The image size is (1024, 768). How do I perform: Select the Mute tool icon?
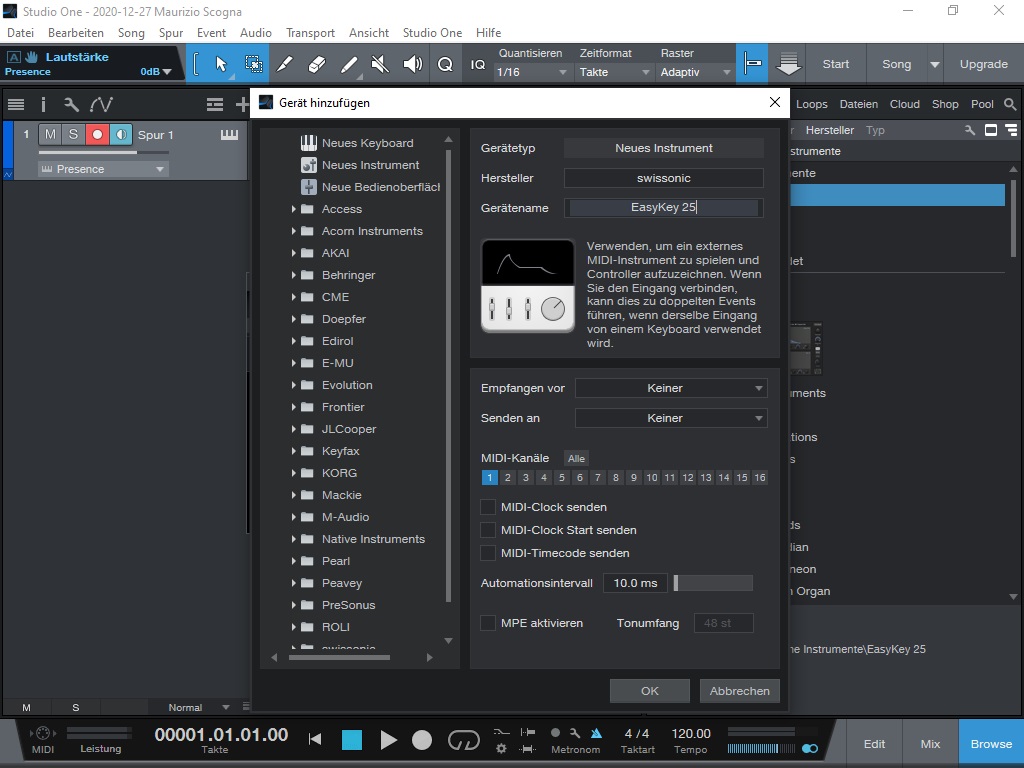click(x=380, y=64)
